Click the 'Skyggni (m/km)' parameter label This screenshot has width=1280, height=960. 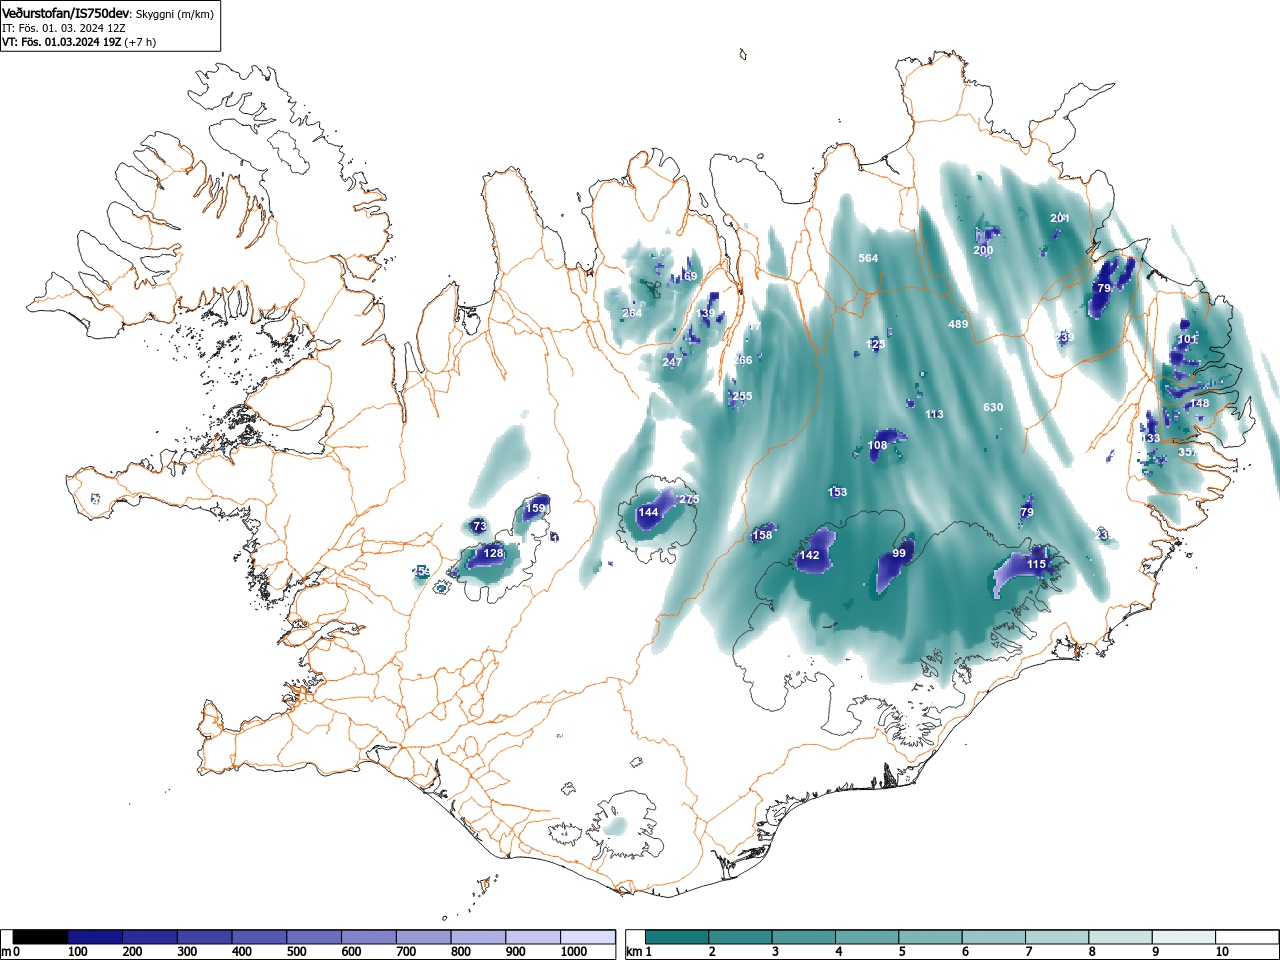(x=174, y=14)
